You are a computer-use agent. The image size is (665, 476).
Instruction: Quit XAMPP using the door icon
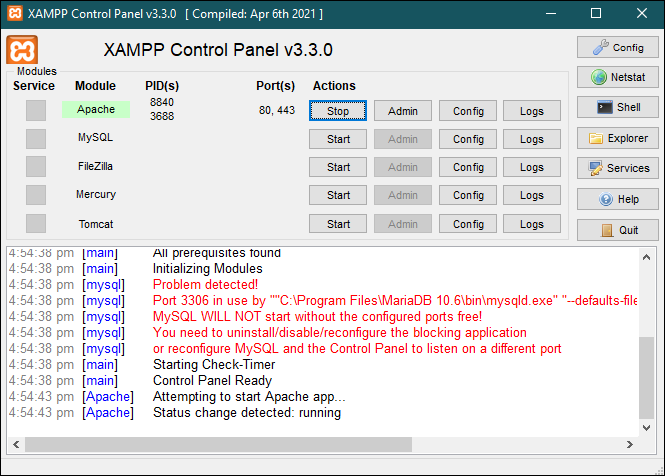coord(616,229)
